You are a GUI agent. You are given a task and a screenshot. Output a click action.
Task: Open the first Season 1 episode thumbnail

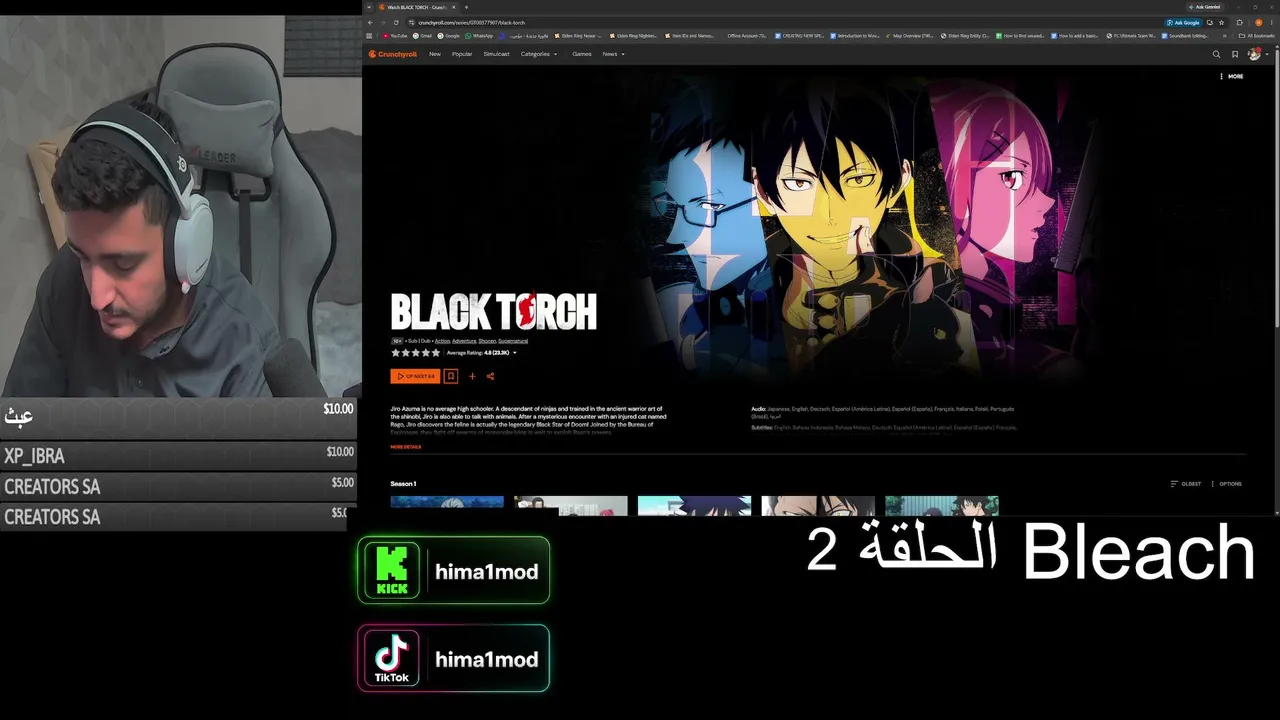point(447,506)
